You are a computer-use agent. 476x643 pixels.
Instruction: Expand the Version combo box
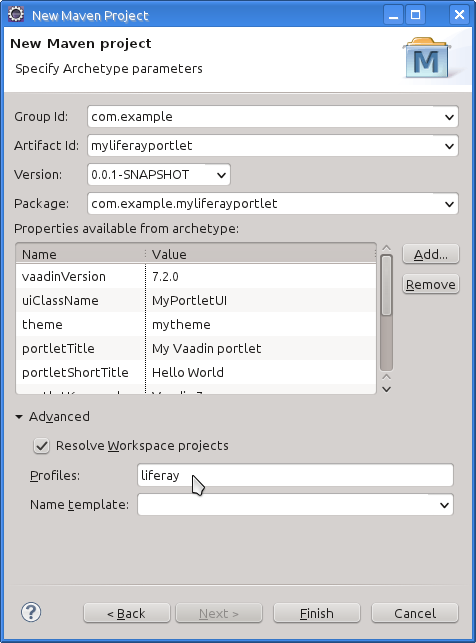pos(221,176)
